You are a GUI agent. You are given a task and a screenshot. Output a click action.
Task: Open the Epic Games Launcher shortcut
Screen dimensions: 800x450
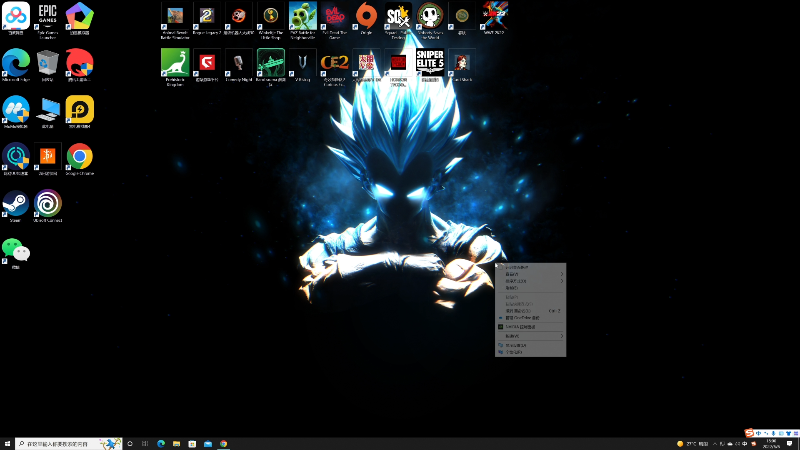click(x=47, y=19)
